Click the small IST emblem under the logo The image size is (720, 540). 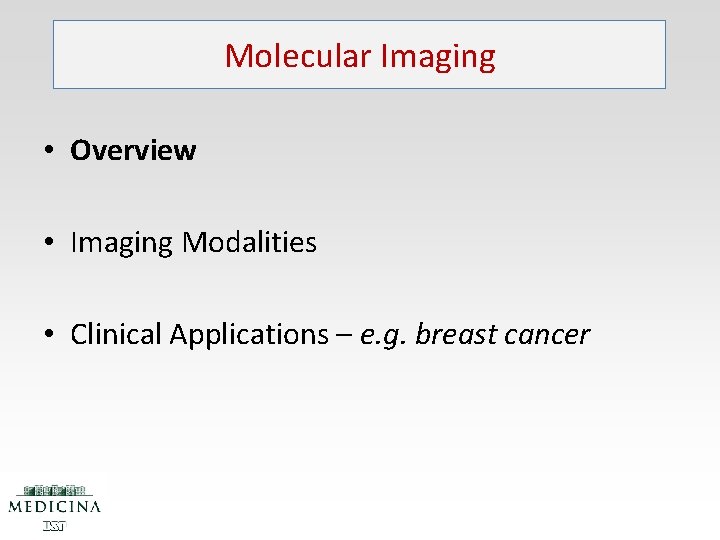coord(54,526)
